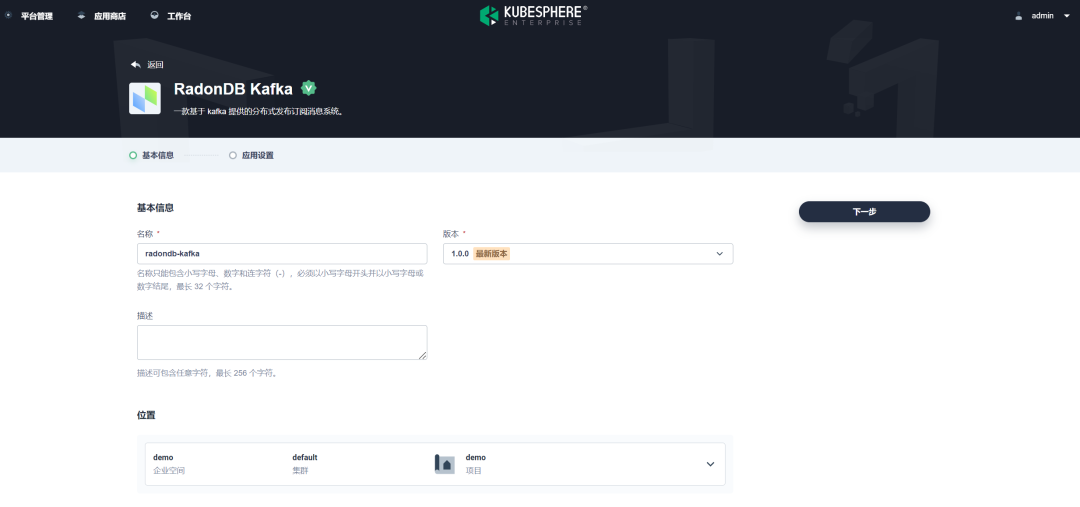Click the RadonDB Kafka app logo
Screen dimensions: 1080x507
tap(145, 99)
